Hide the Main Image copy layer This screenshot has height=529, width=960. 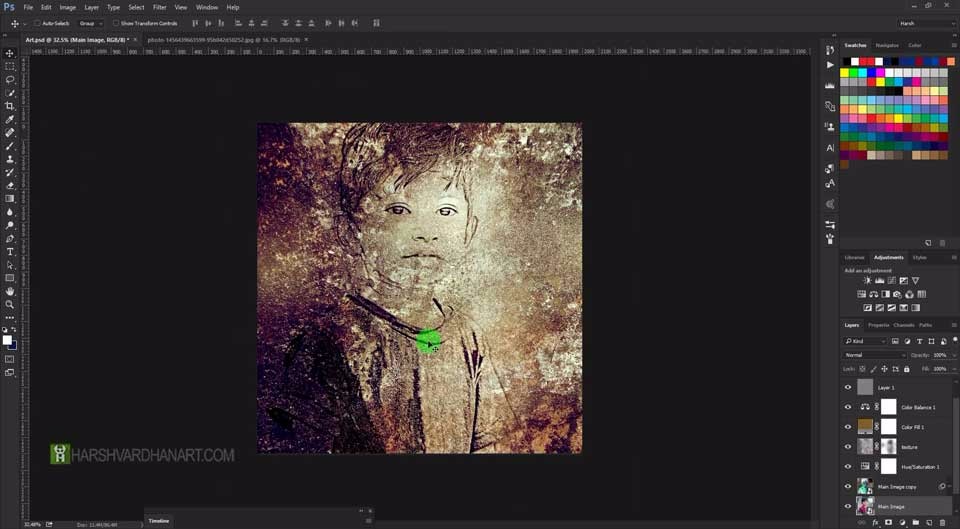tap(848, 487)
